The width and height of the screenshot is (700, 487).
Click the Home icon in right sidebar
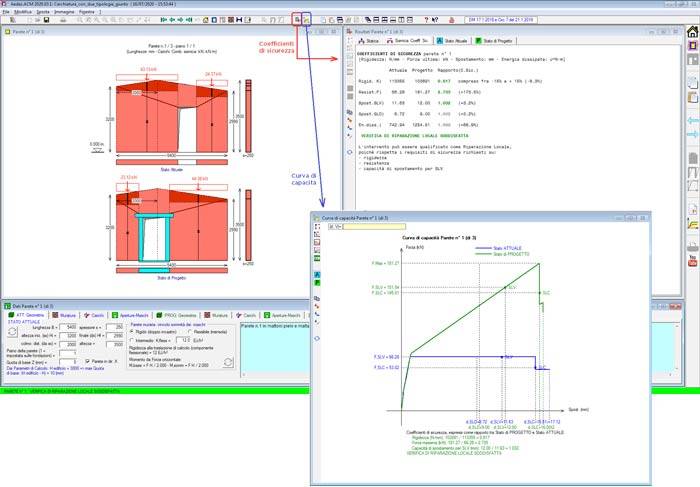click(x=692, y=32)
